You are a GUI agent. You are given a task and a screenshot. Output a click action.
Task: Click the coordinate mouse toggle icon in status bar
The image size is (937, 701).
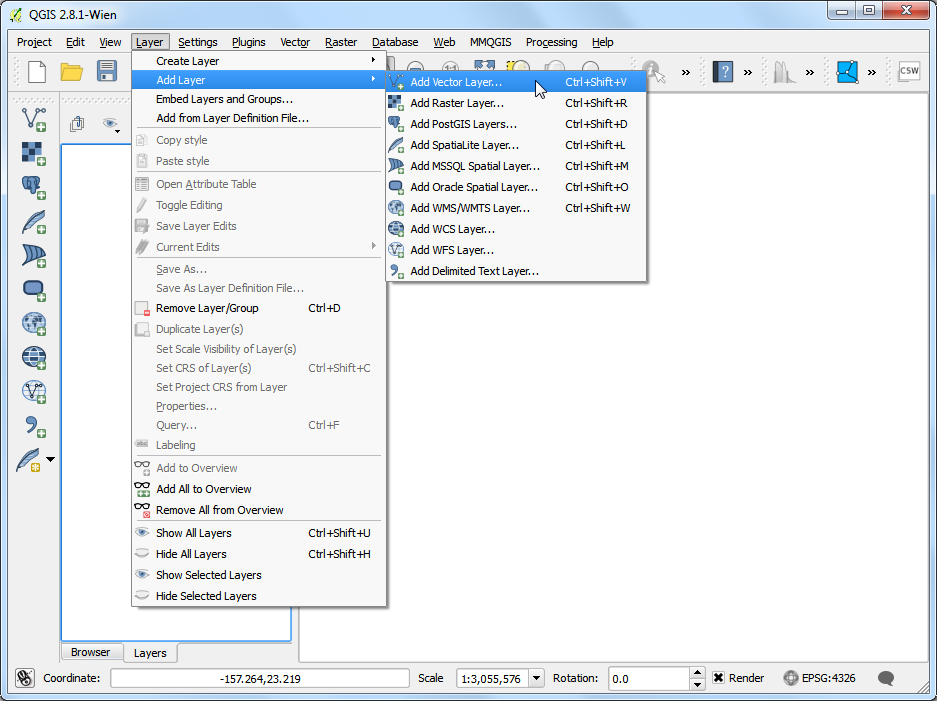pos(25,678)
